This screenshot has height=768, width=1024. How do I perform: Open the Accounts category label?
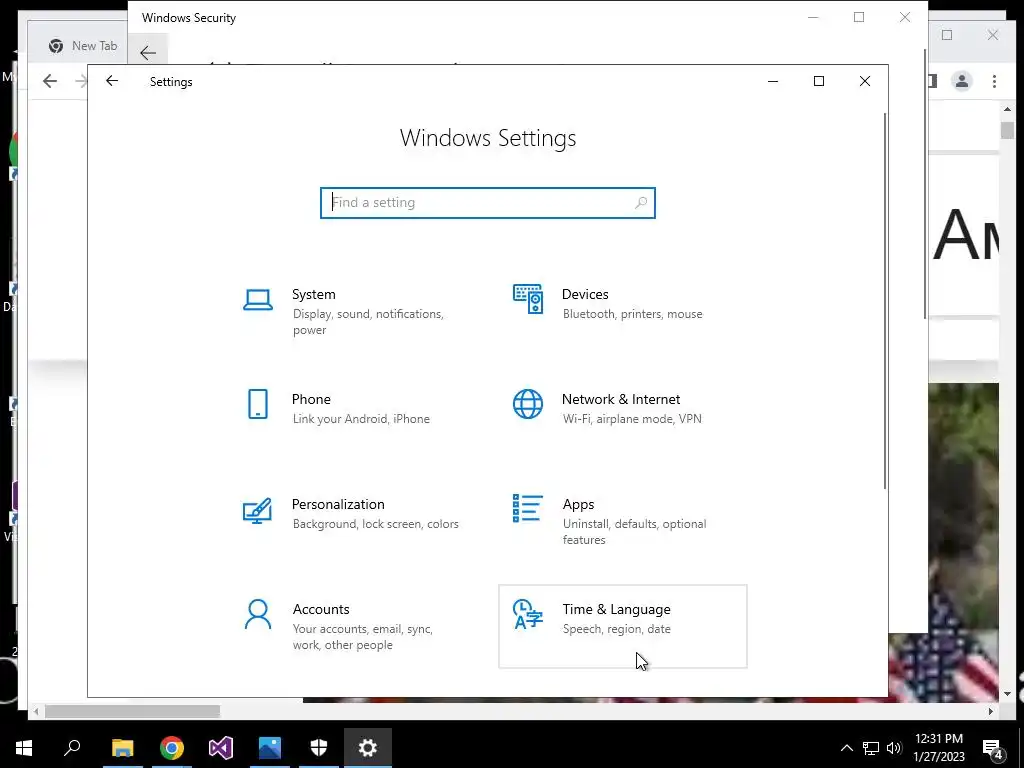pyautogui.click(x=321, y=609)
